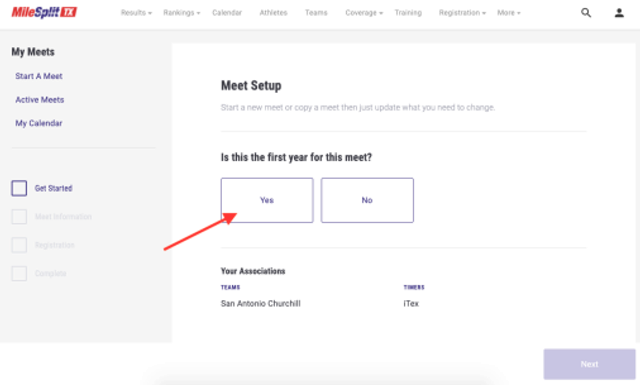This screenshot has width=640, height=385.
Task: Go to the Calendar page
Action: coord(227,13)
